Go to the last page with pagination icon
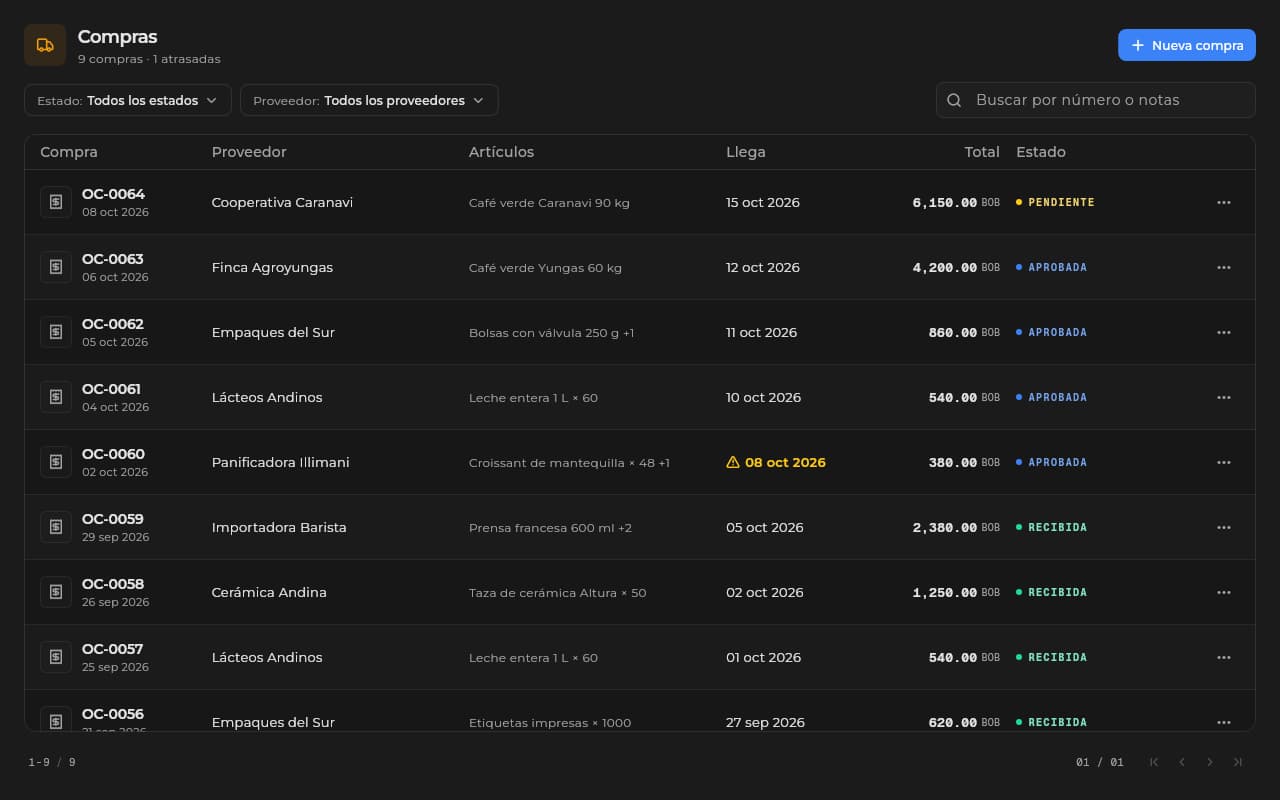The width and height of the screenshot is (1280, 800). click(x=1238, y=762)
